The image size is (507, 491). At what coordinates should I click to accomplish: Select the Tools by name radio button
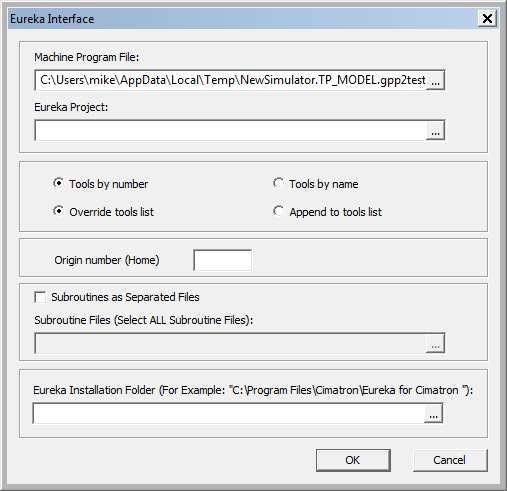point(278,183)
